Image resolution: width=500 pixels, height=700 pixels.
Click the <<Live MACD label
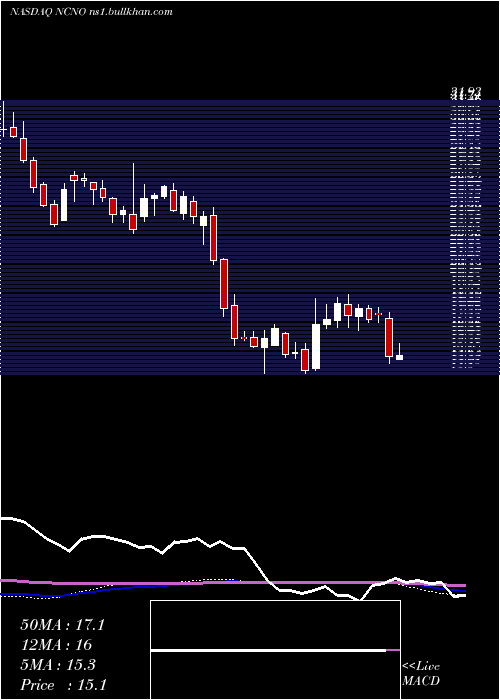coord(421,673)
